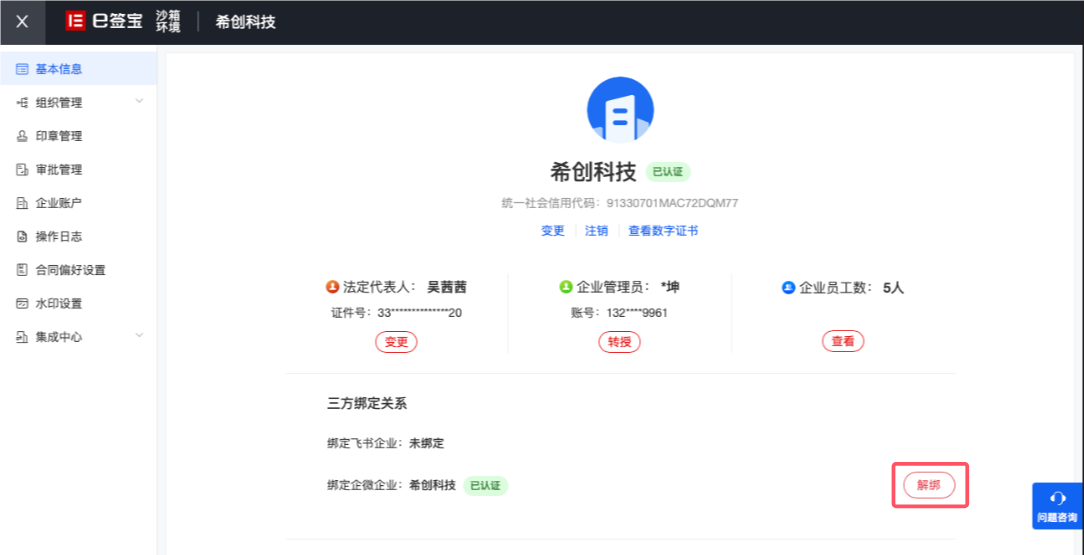Open 水印设置 in the sidebar
Viewport: 1084px width, 555px height.
point(78,303)
